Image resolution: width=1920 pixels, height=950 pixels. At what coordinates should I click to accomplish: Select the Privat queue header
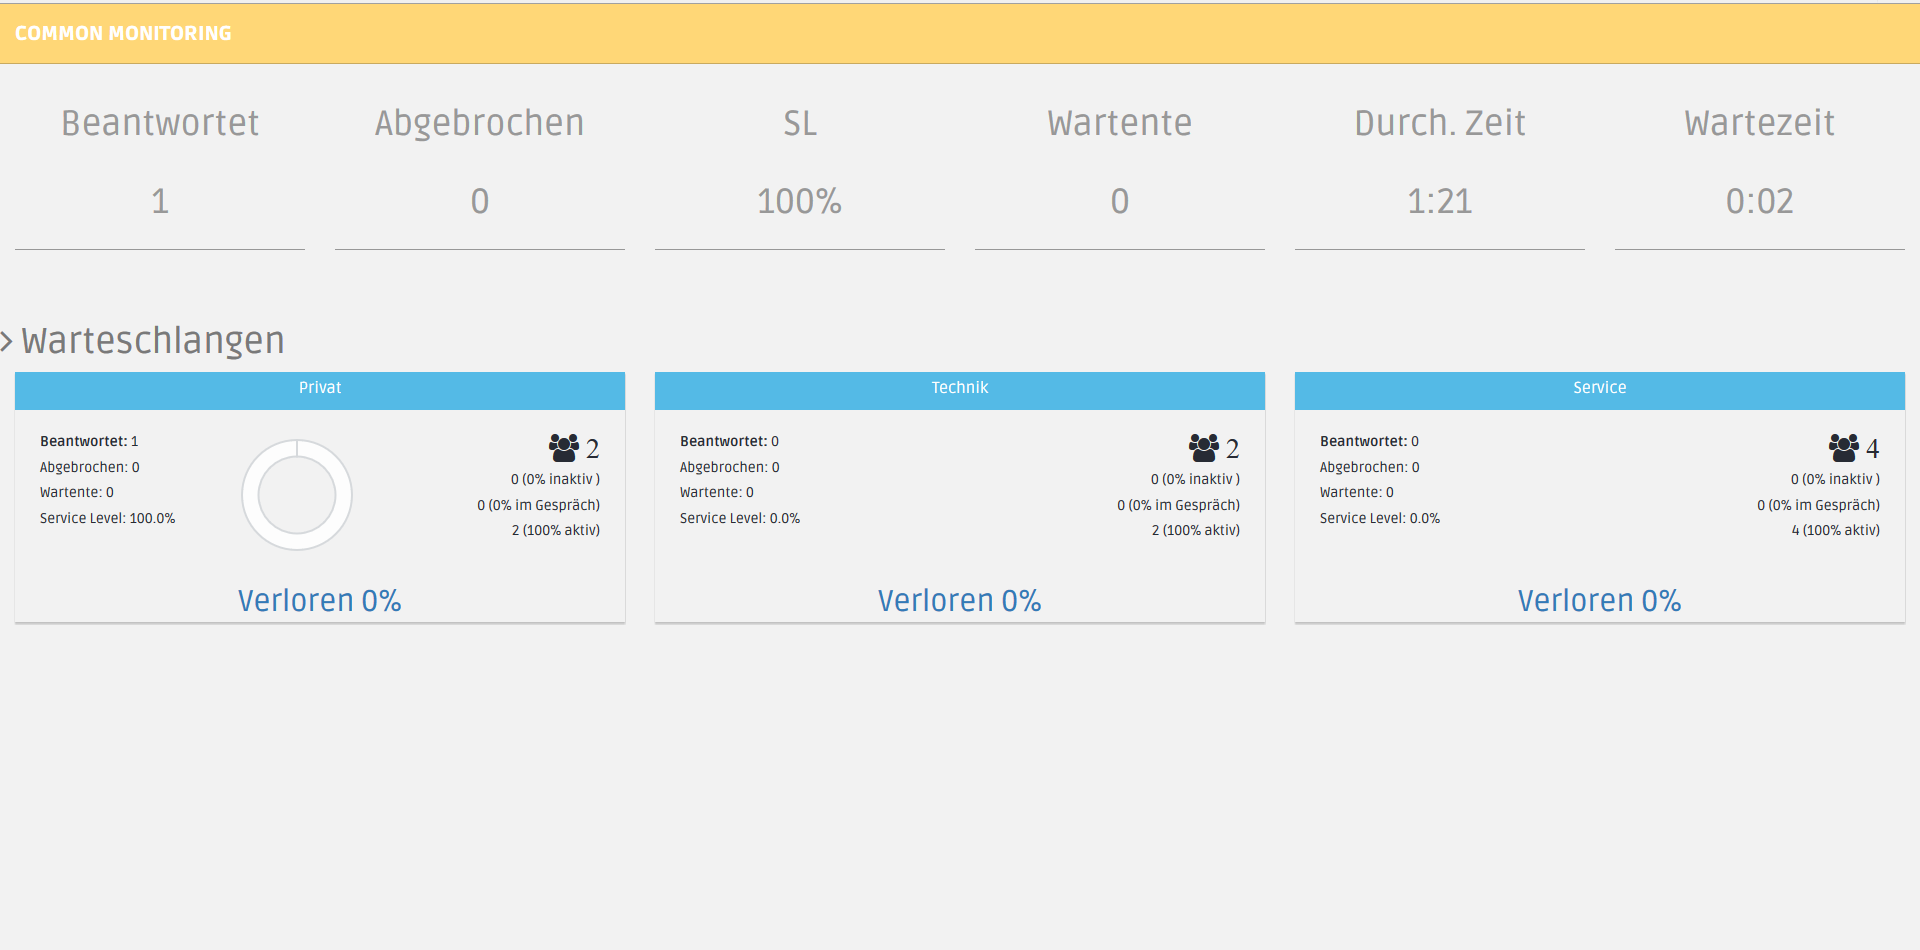[320, 389]
